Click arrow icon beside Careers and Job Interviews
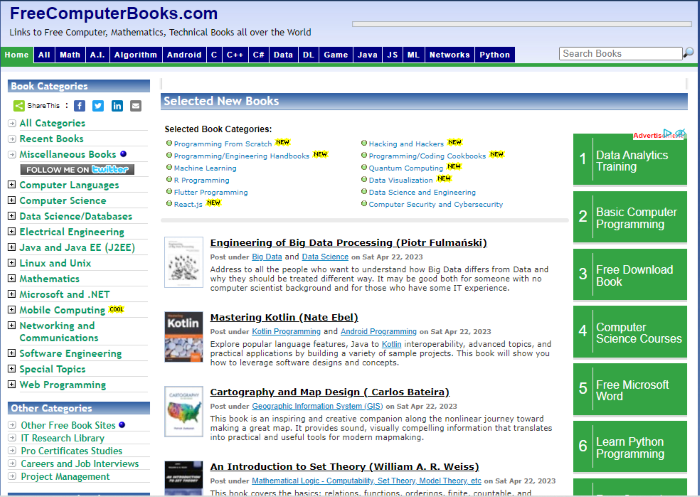 12,464
